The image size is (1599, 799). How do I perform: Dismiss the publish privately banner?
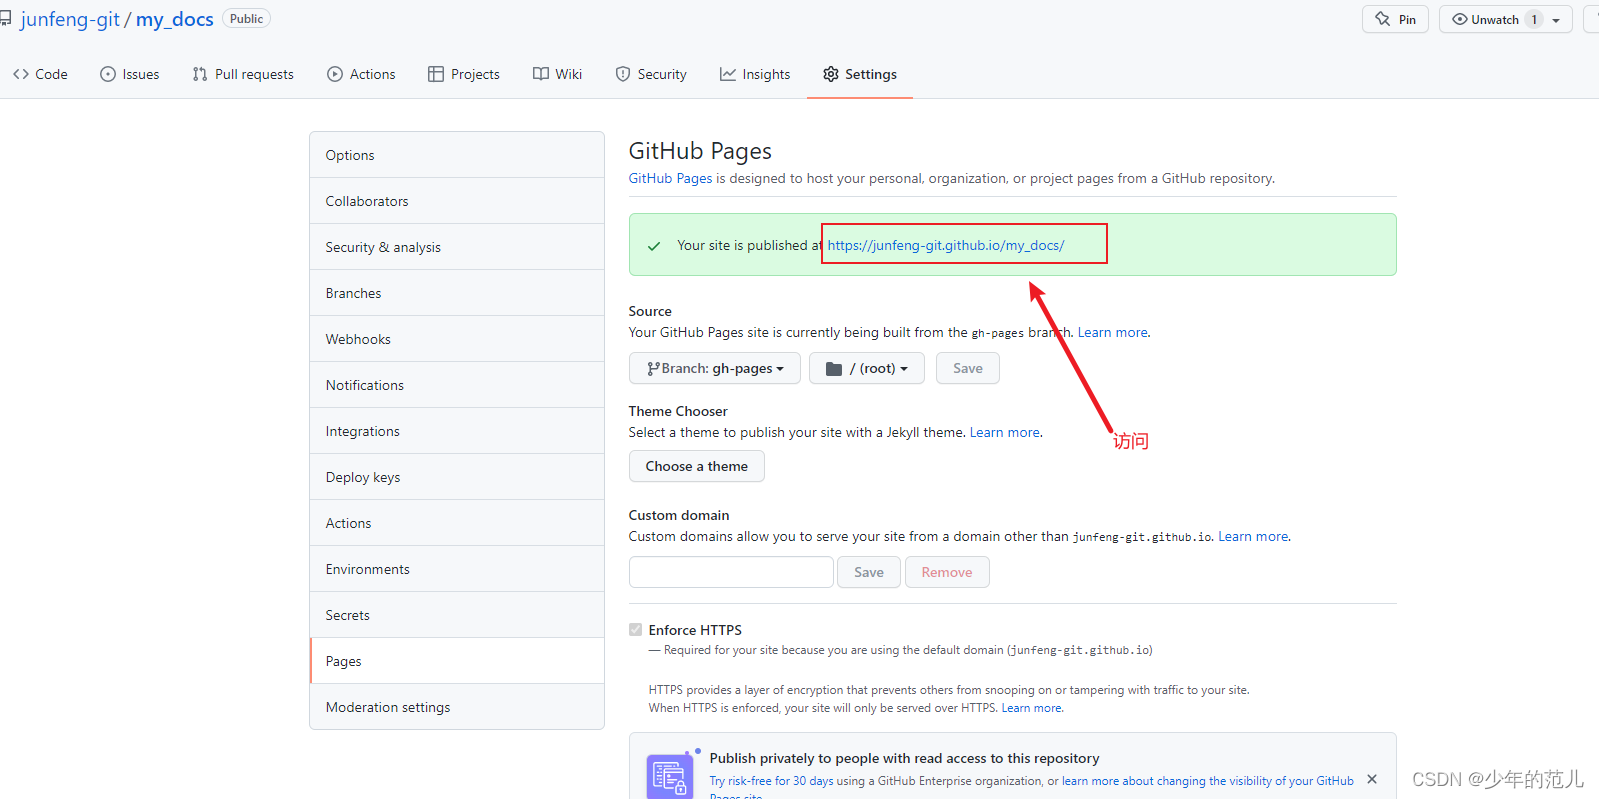1371,779
